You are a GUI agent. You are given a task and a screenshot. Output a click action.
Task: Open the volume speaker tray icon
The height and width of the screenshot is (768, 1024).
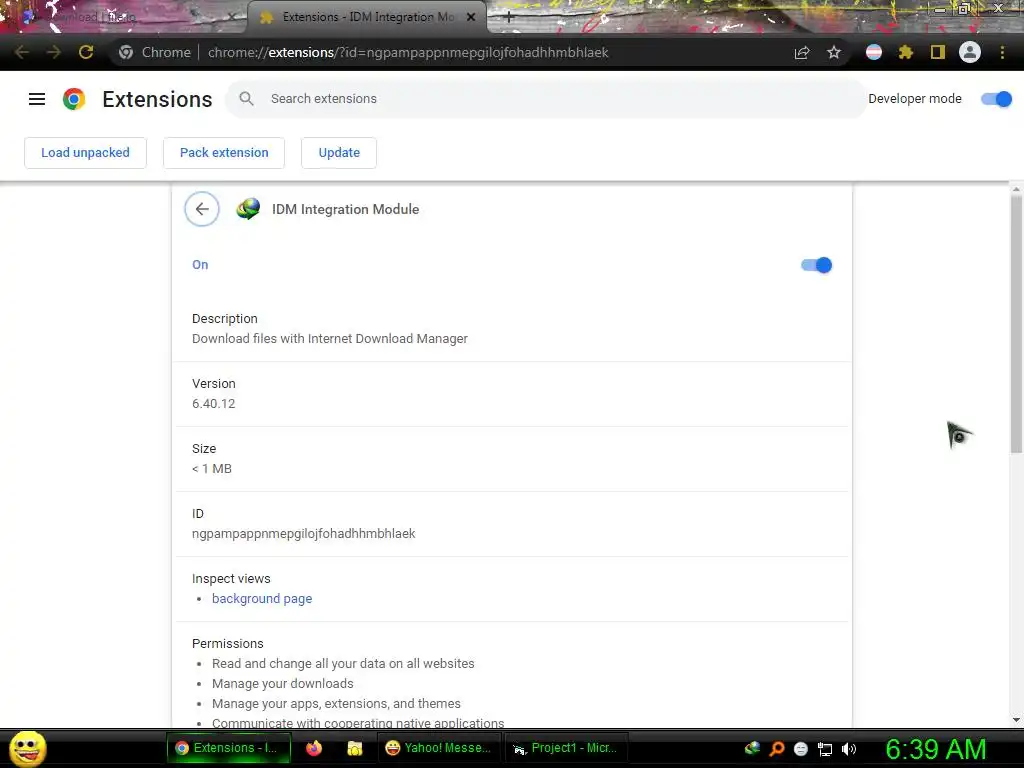click(849, 749)
